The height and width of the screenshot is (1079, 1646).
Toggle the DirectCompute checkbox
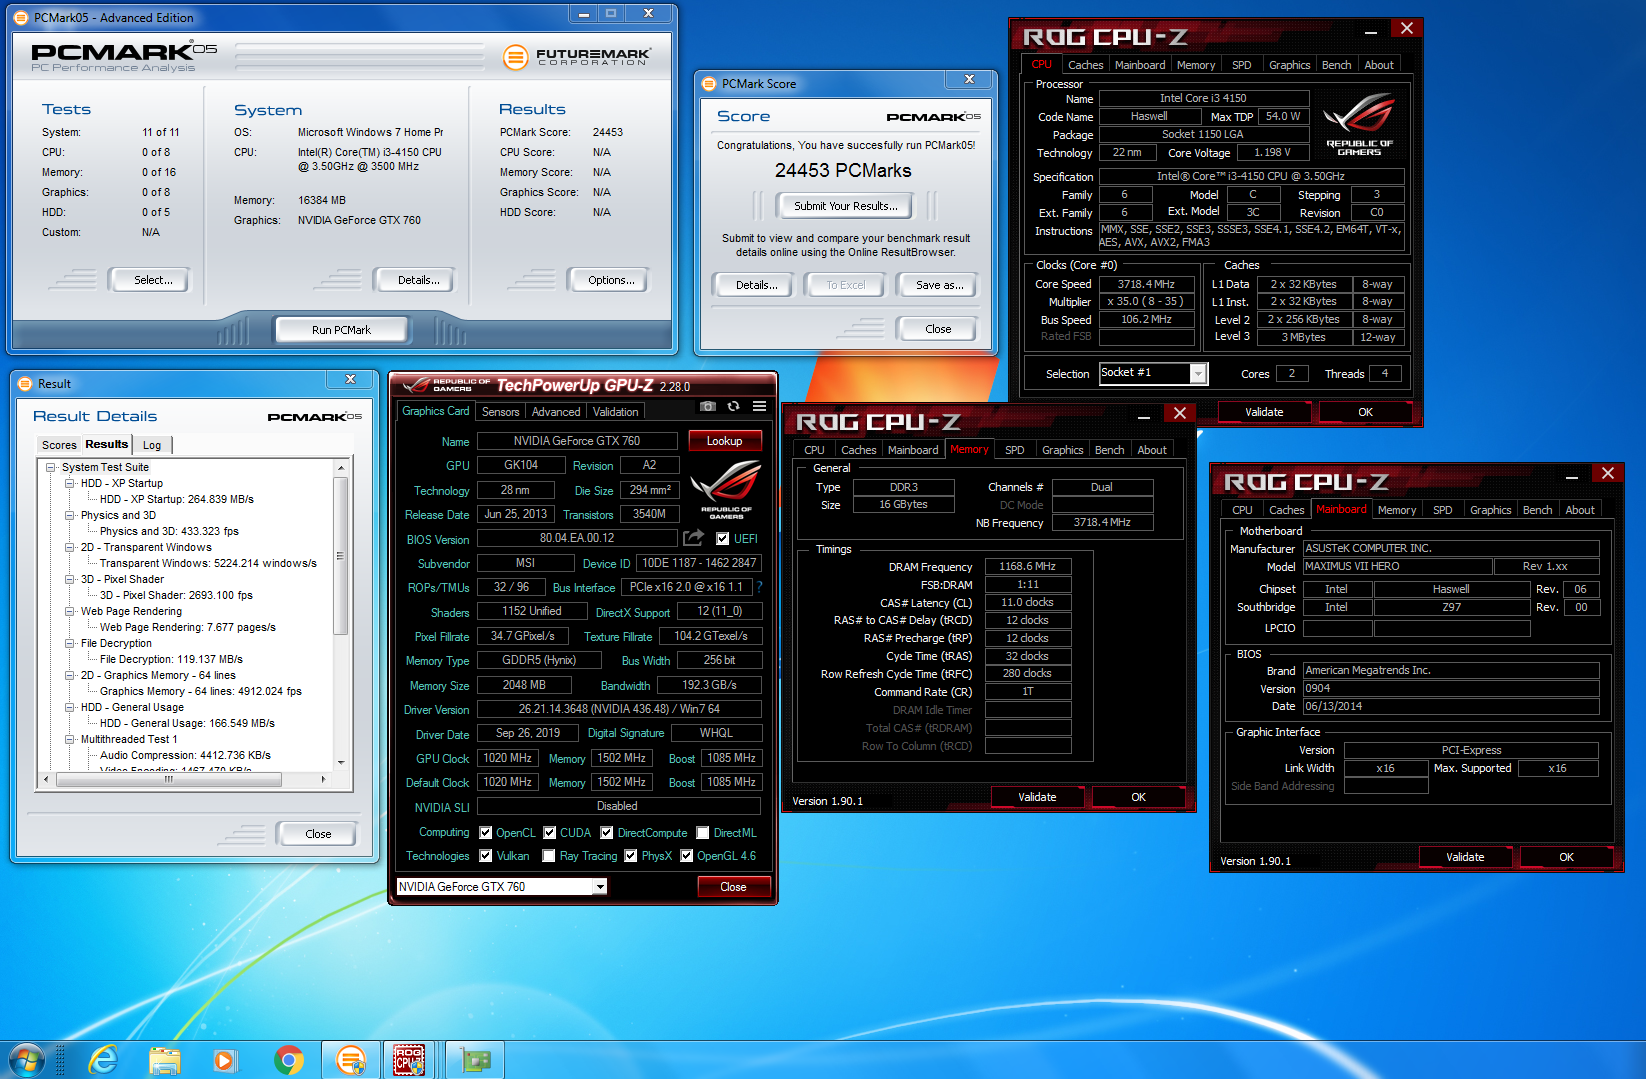[x=606, y=832]
